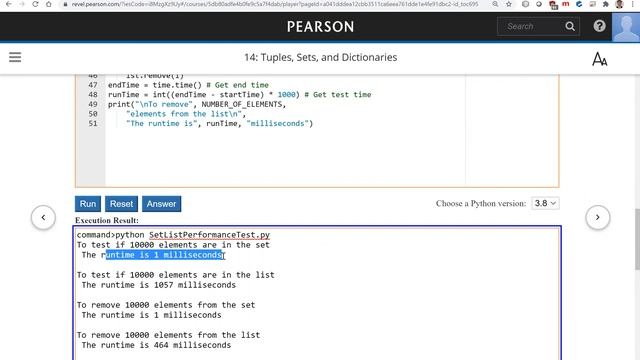Viewport: 640px width, 360px height.
Task: Open the Chrome profile avatar
Action: 620,4
